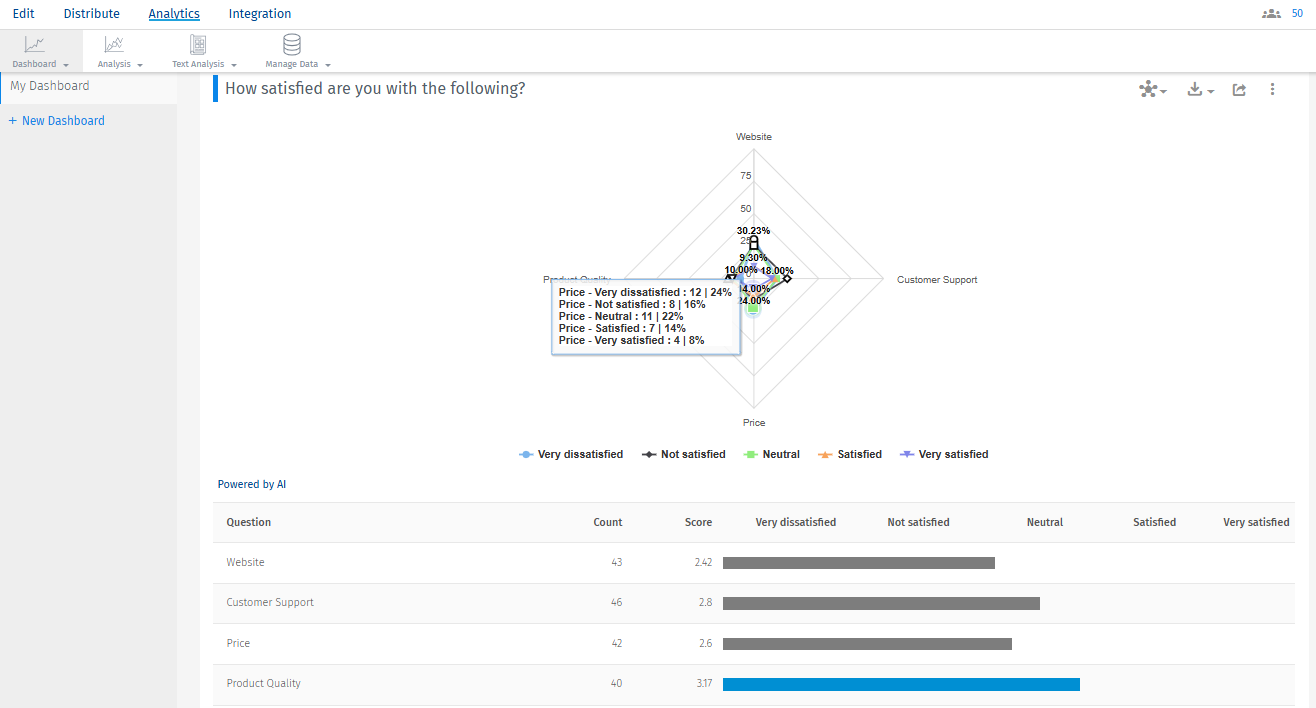This screenshot has width=1316, height=708.
Task: Open the Integration tab
Action: 260,14
